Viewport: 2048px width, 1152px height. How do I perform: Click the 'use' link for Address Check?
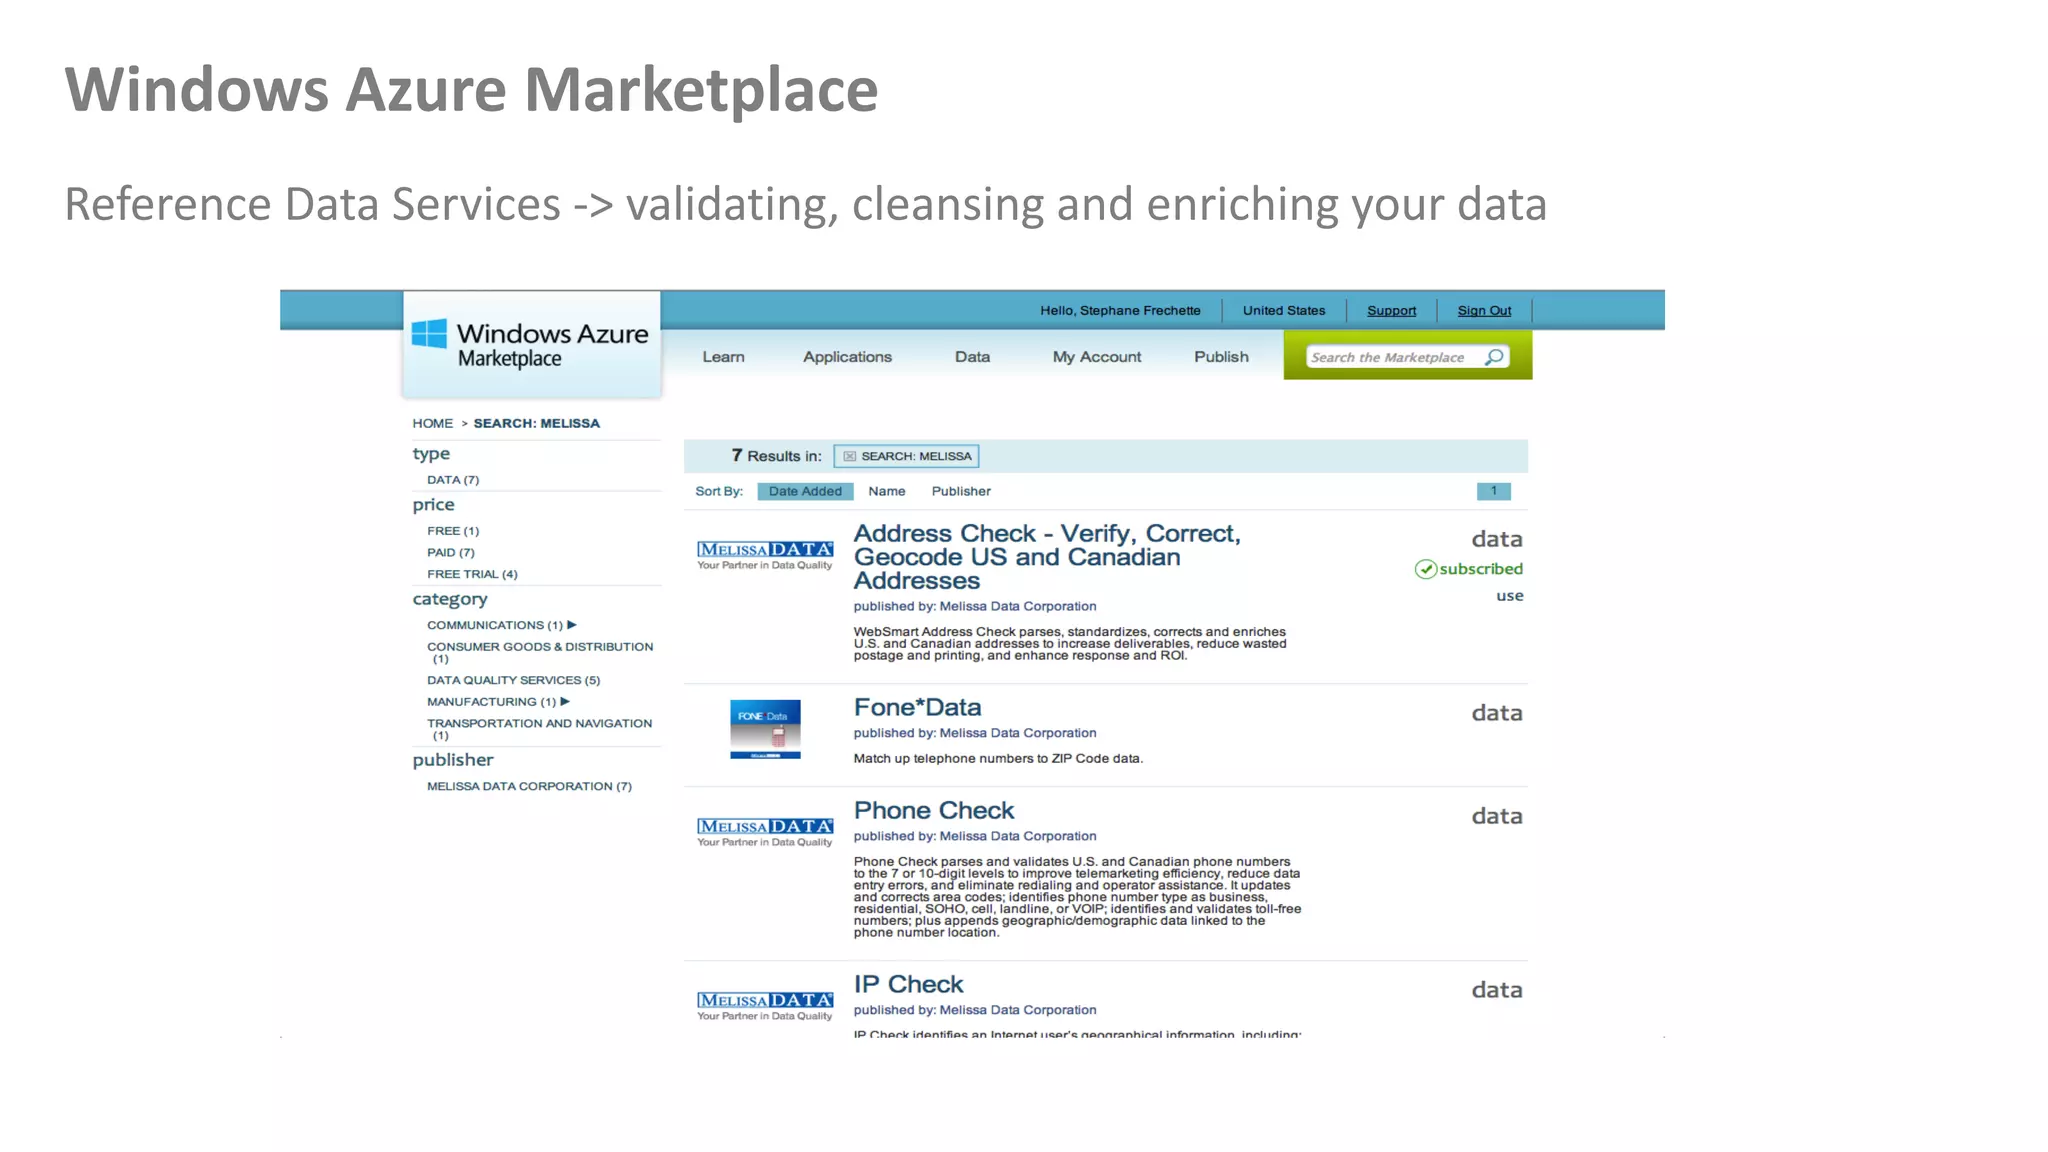coord(1510,596)
